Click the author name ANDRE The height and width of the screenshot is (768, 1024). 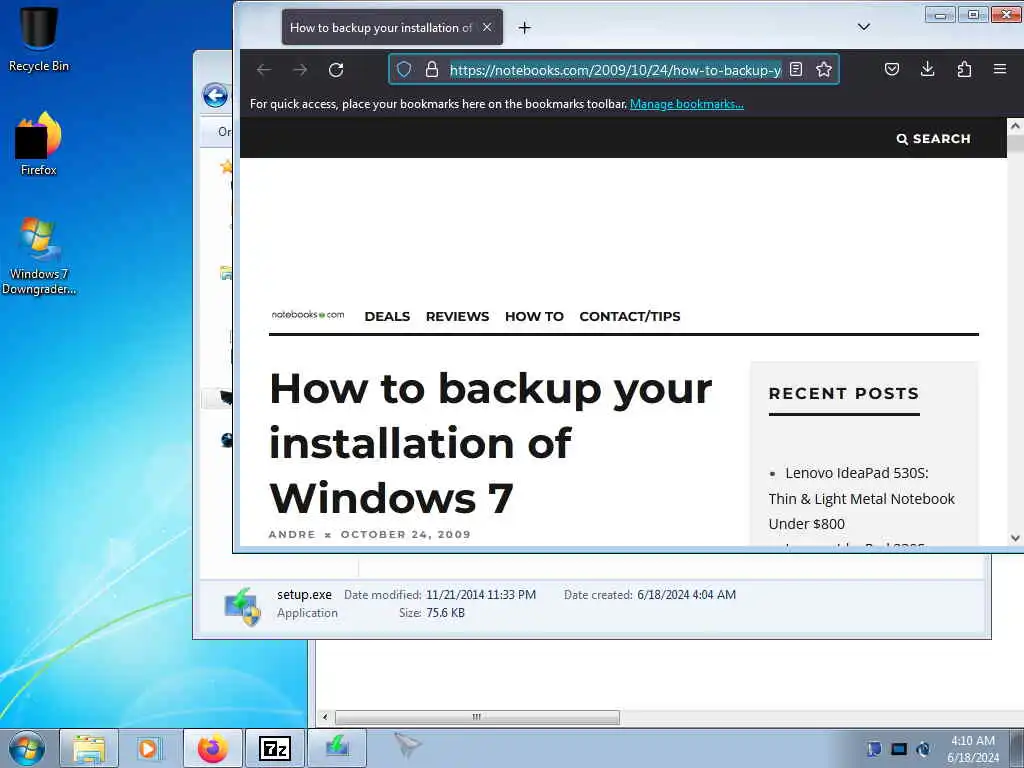pyautogui.click(x=292, y=534)
